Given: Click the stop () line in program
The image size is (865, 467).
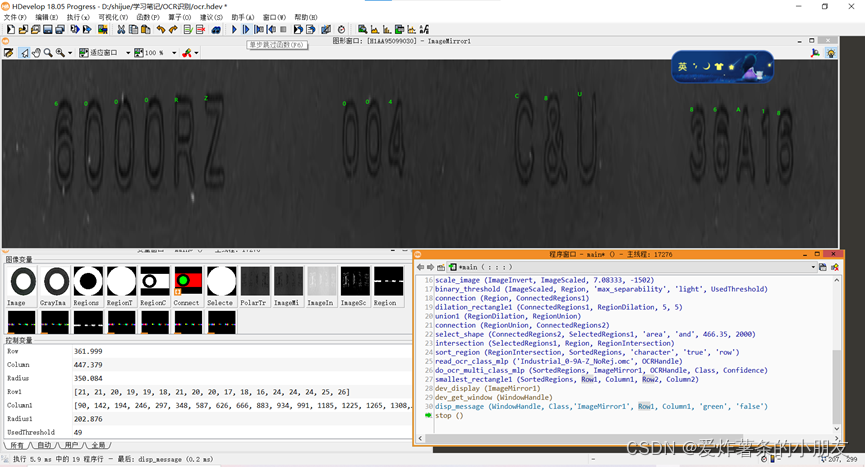Looking at the screenshot, I should 449,415.
